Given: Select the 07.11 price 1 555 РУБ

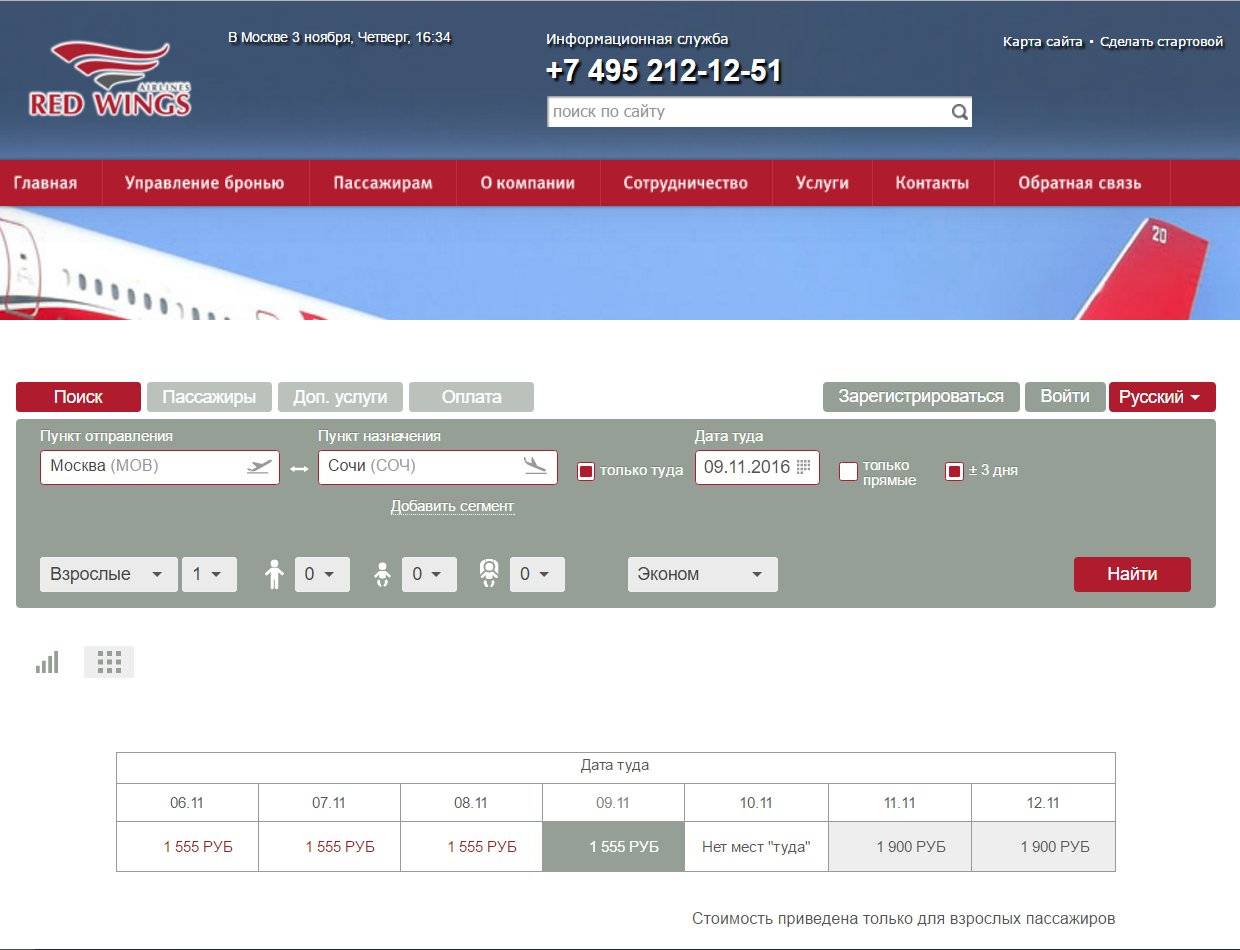Looking at the screenshot, I should click(329, 847).
